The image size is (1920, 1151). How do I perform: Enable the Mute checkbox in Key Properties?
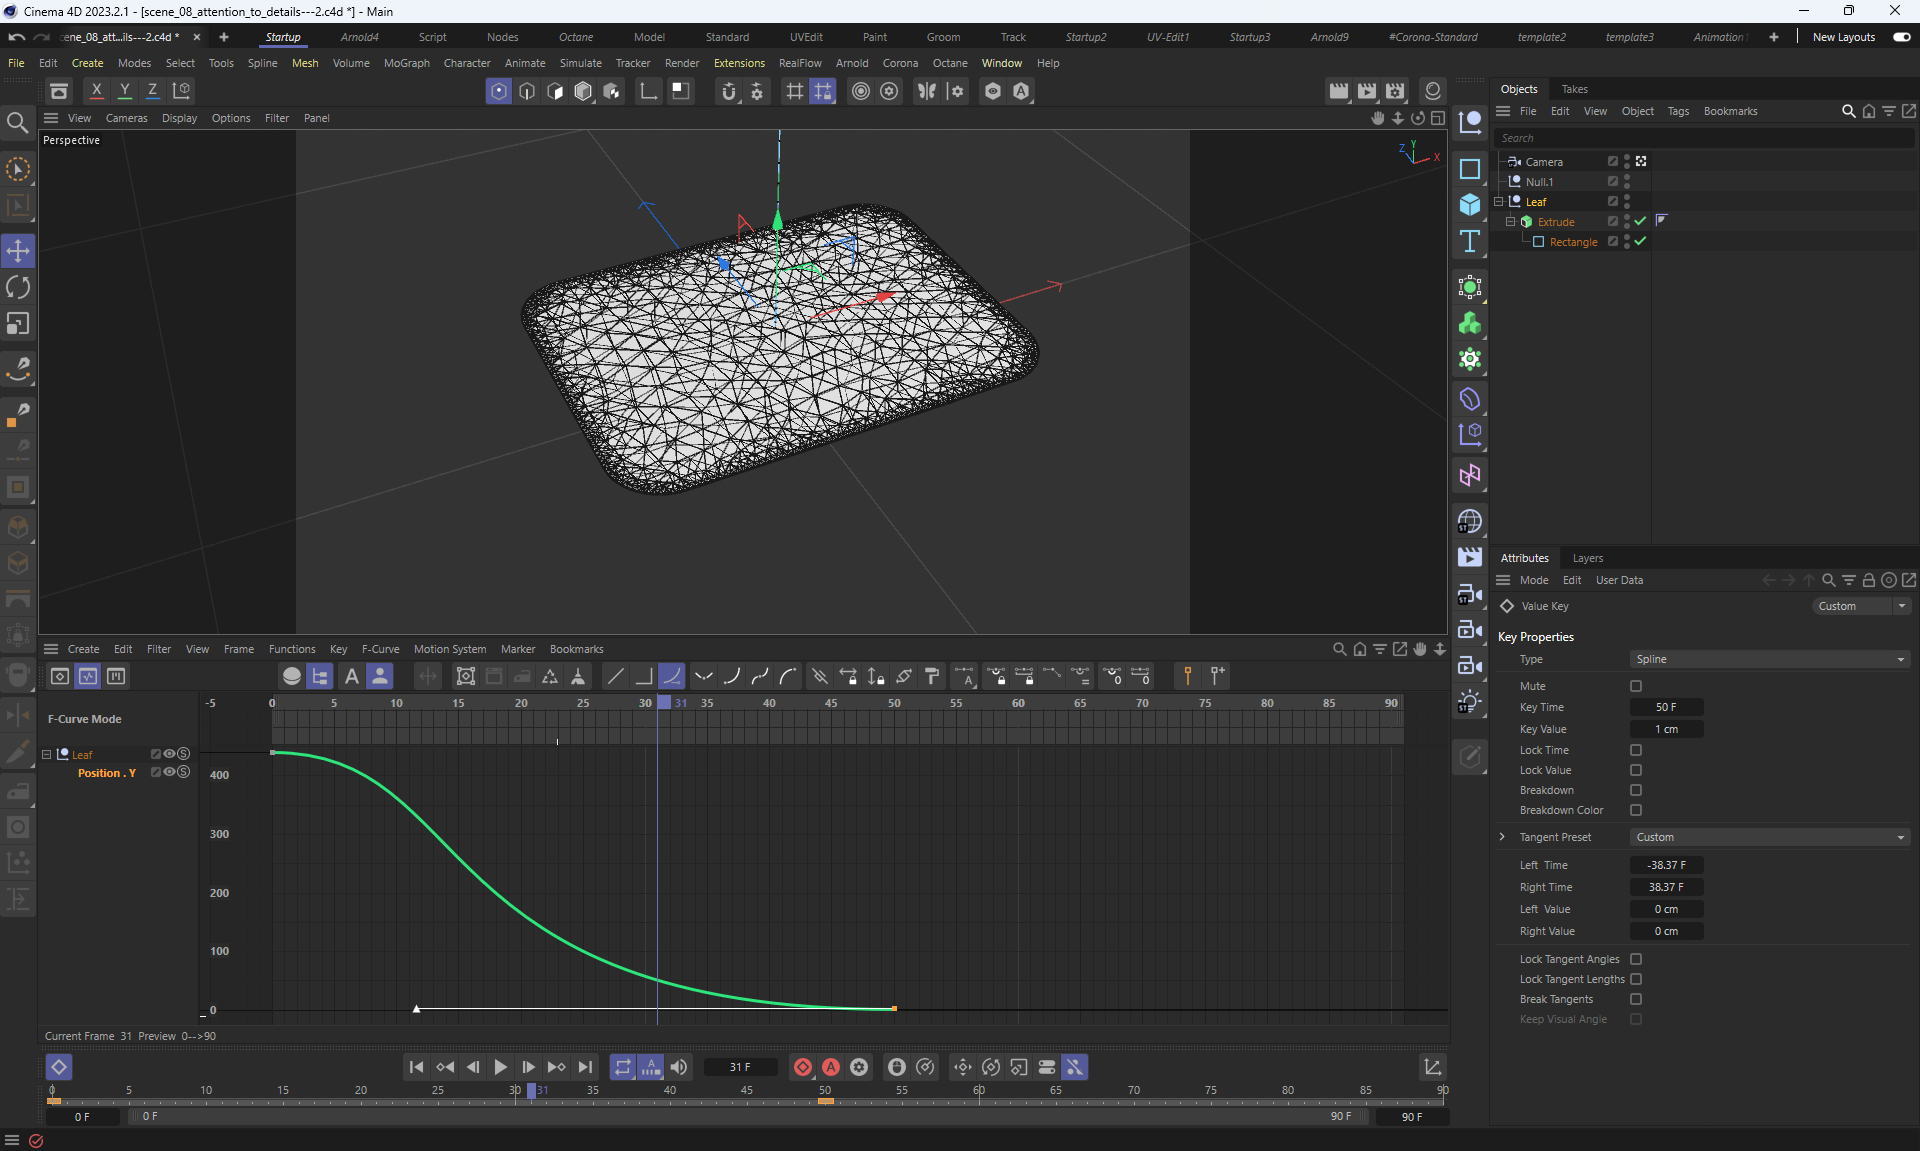pyautogui.click(x=1636, y=686)
